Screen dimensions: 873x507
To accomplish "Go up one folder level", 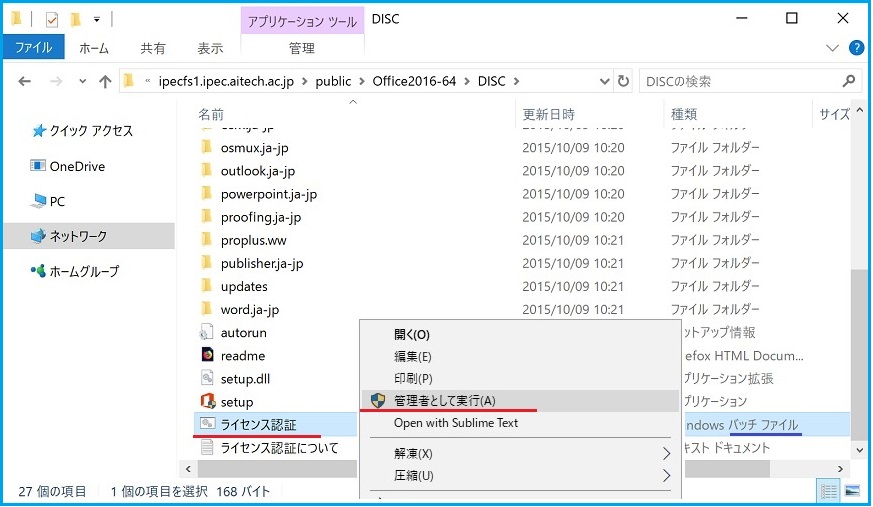I will (105, 81).
